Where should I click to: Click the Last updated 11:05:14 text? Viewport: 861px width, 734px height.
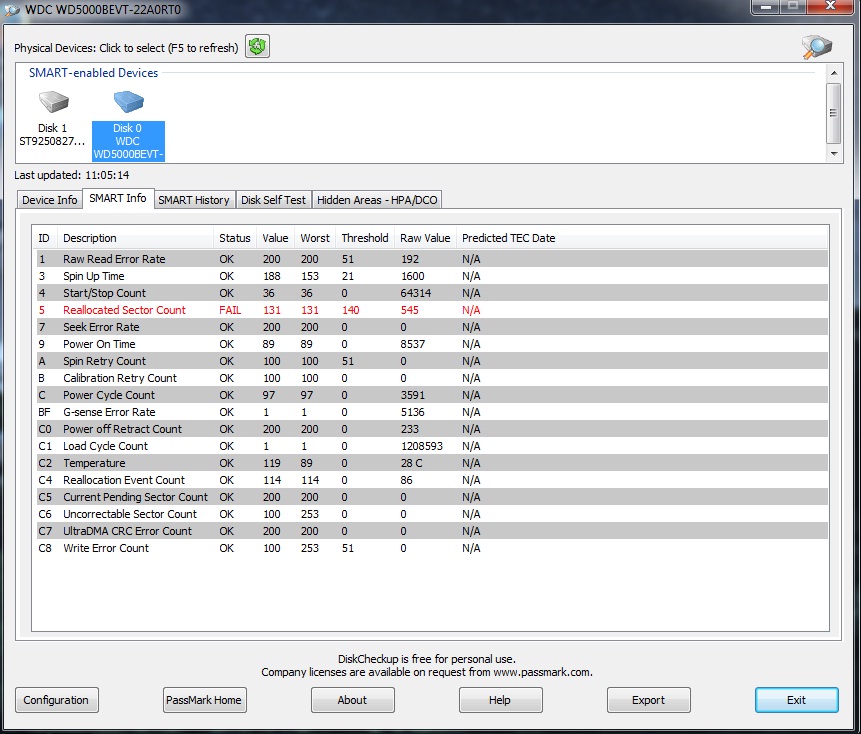point(72,175)
